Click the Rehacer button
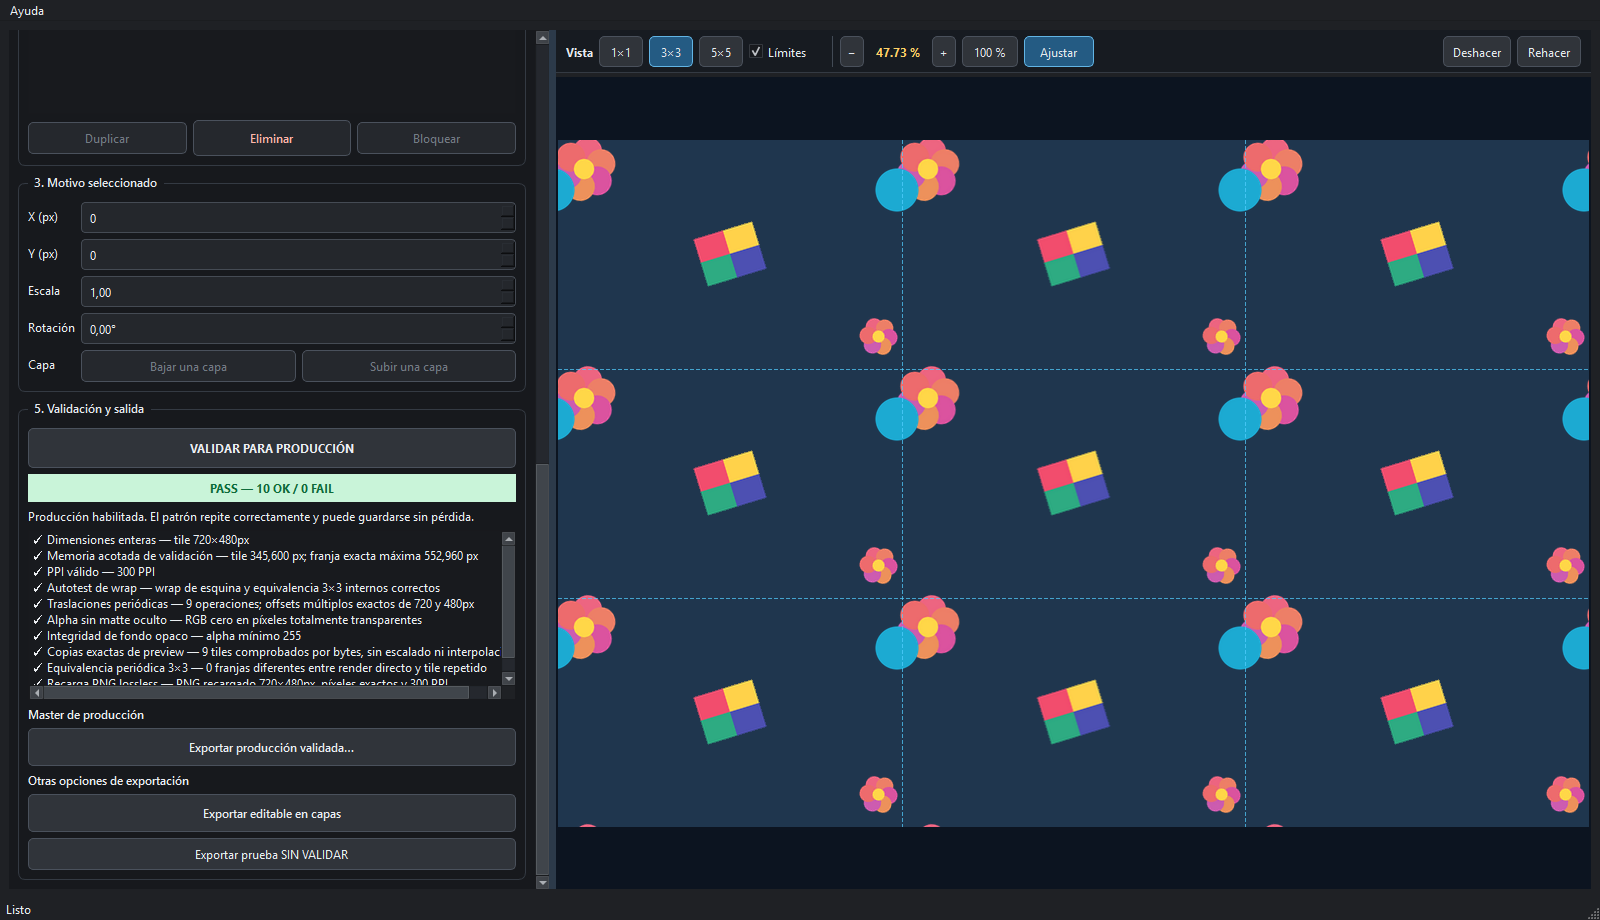 point(1549,52)
